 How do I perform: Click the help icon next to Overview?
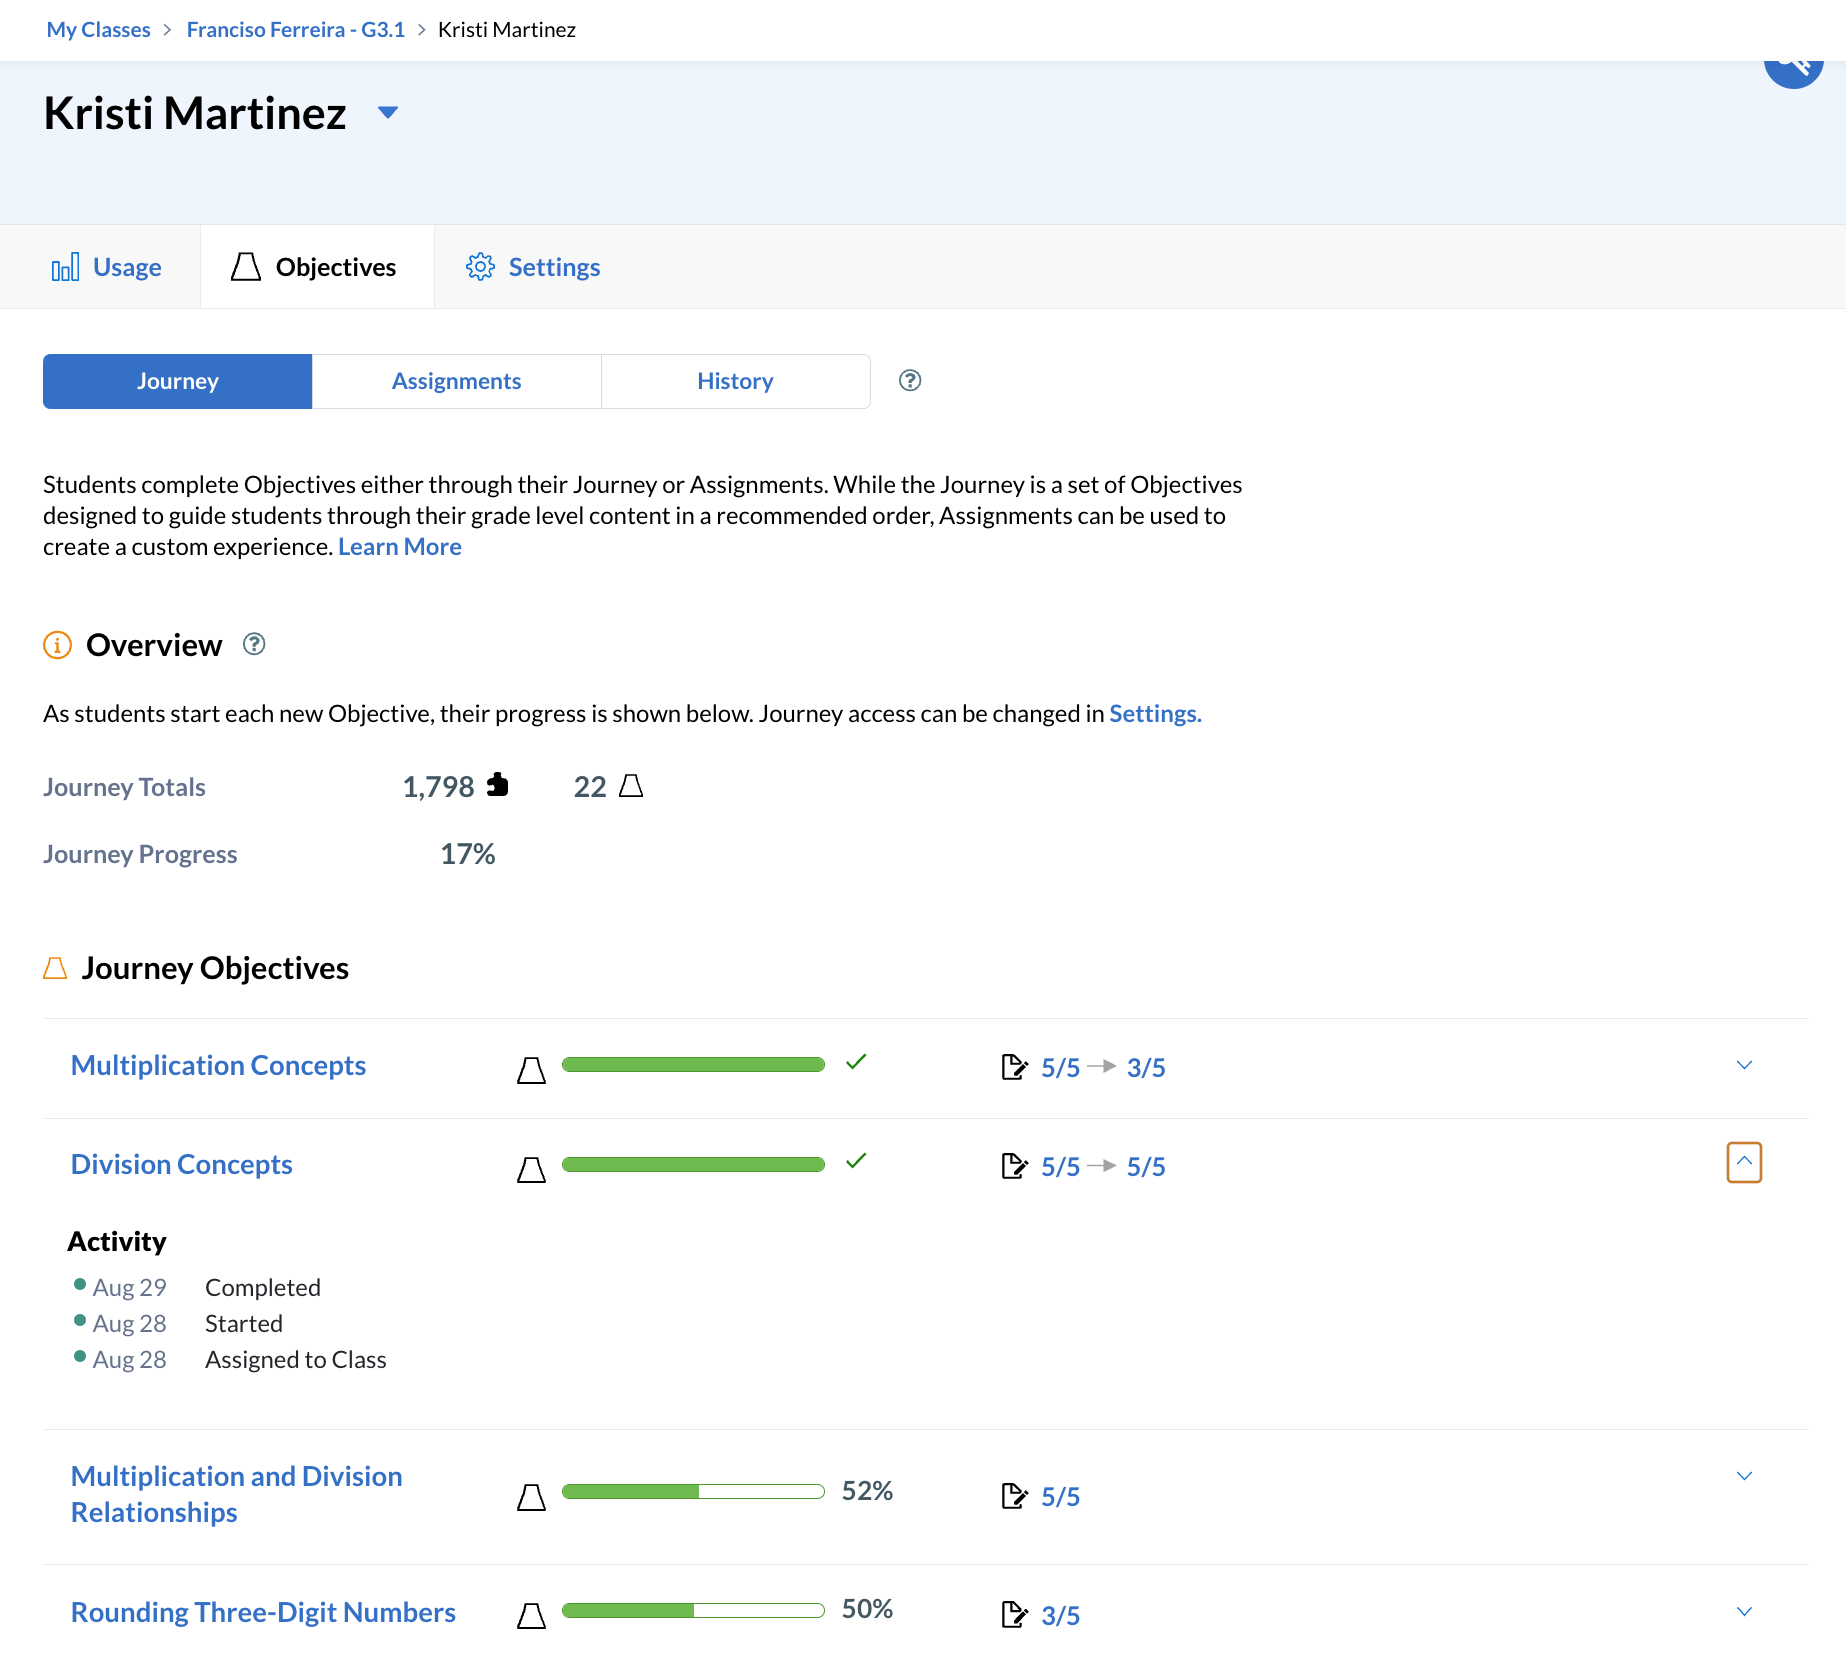254,644
